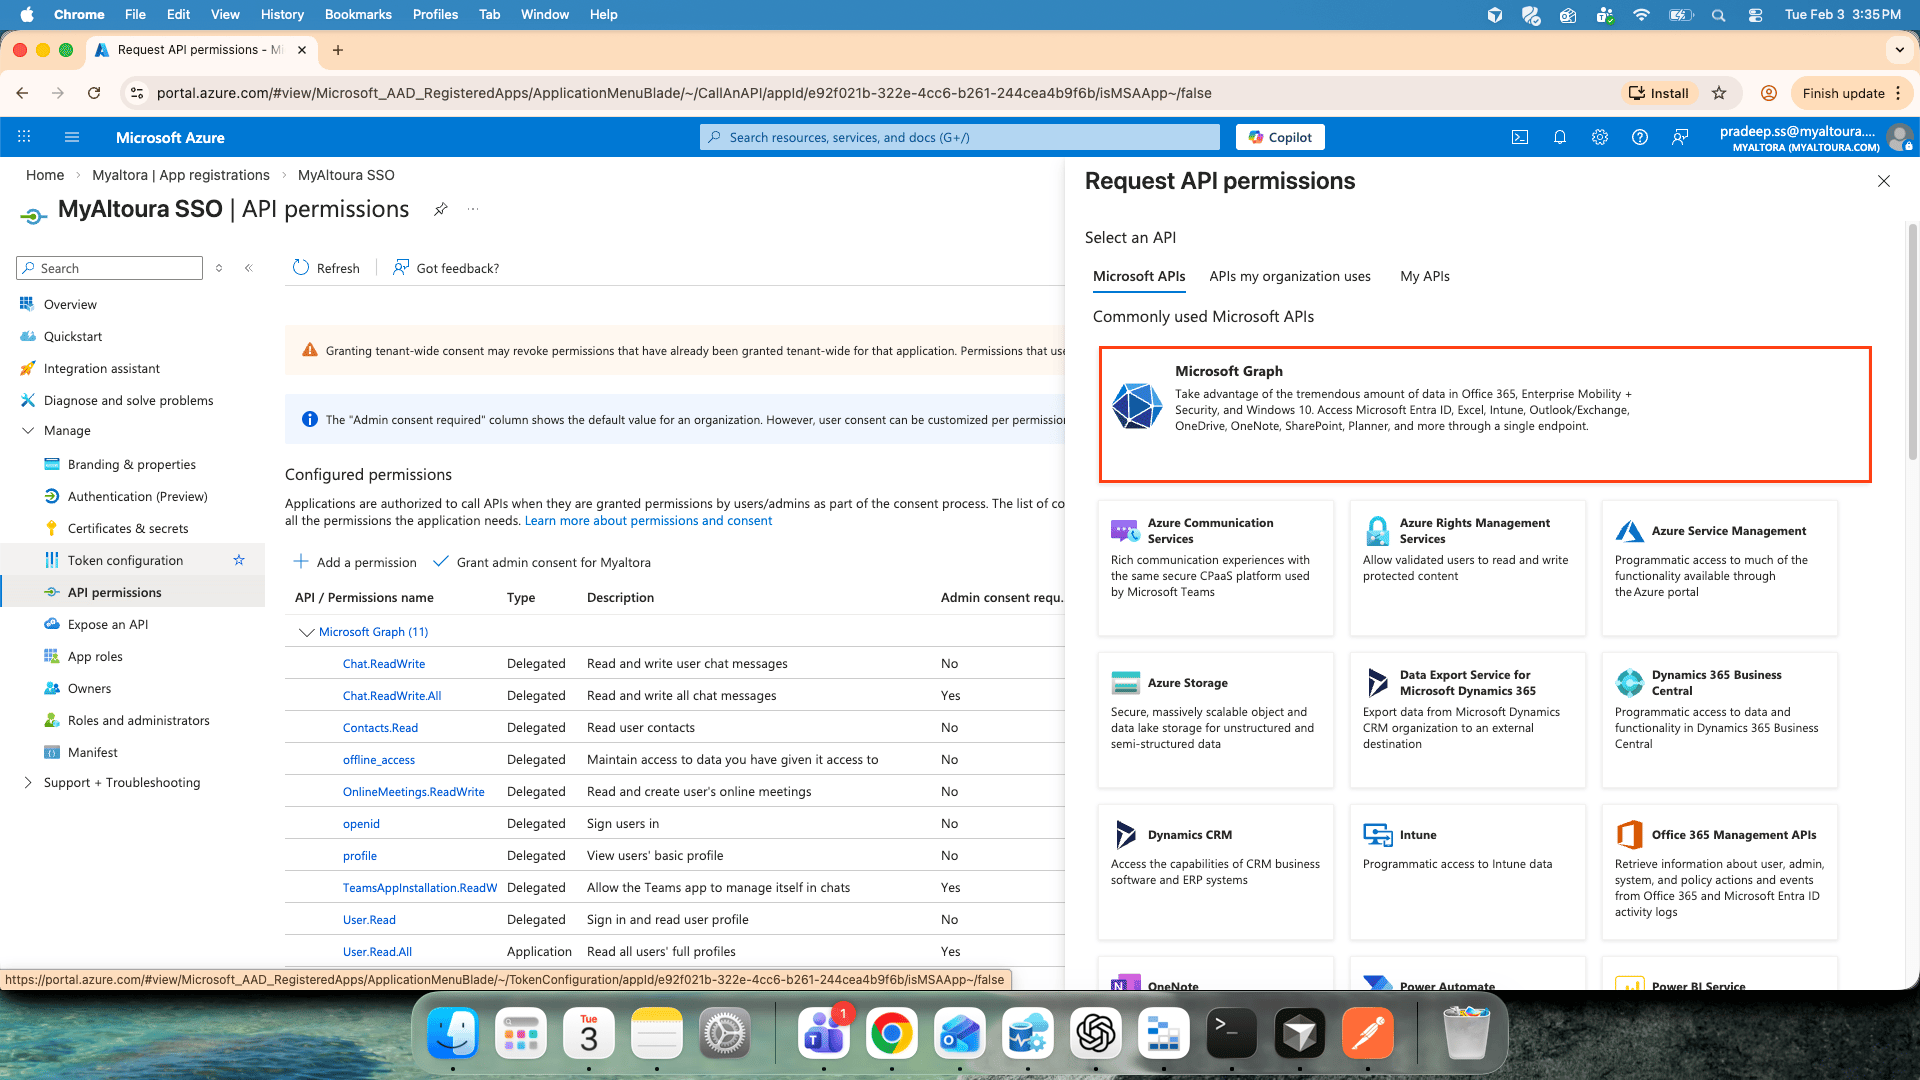Click Add a permission
The height and width of the screenshot is (1080, 1920).
pyautogui.click(x=355, y=562)
